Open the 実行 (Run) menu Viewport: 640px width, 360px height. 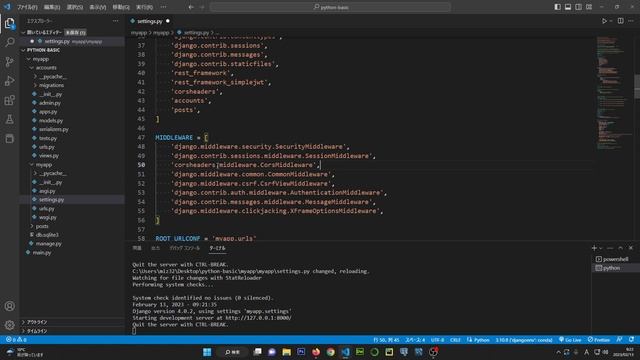pyautogui.click(x=144, y=7)
